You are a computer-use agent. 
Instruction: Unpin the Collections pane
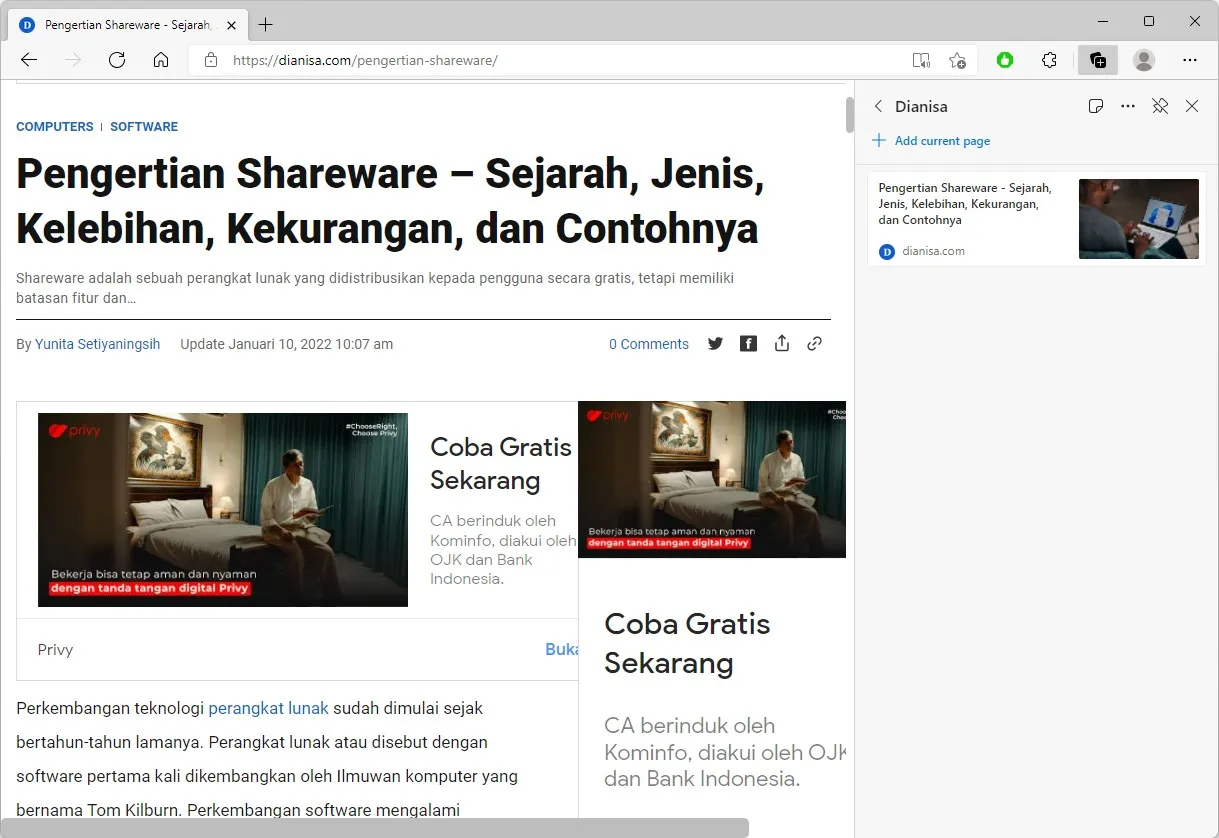(1160, 106)
